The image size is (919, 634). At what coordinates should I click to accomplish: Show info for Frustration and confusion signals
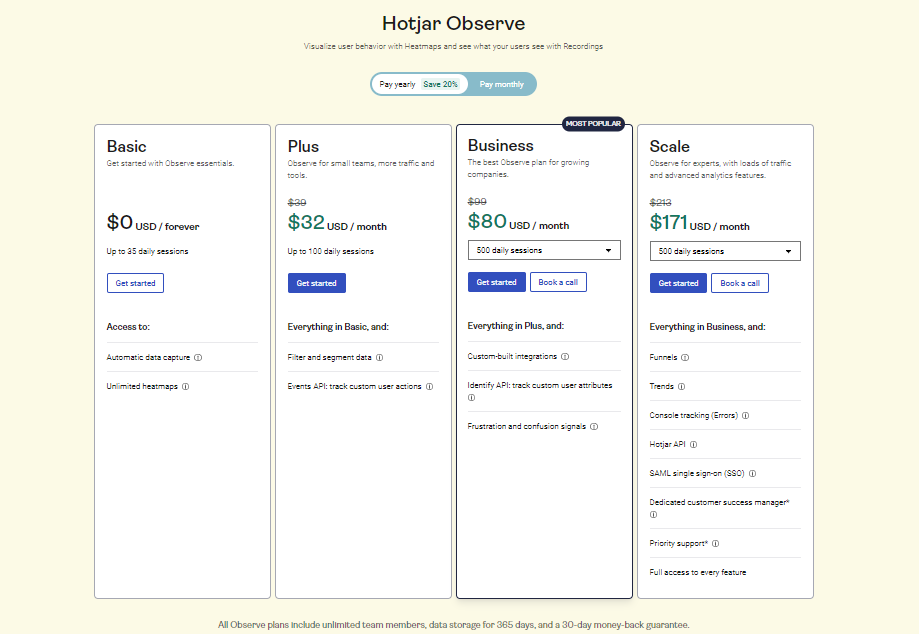594,427
